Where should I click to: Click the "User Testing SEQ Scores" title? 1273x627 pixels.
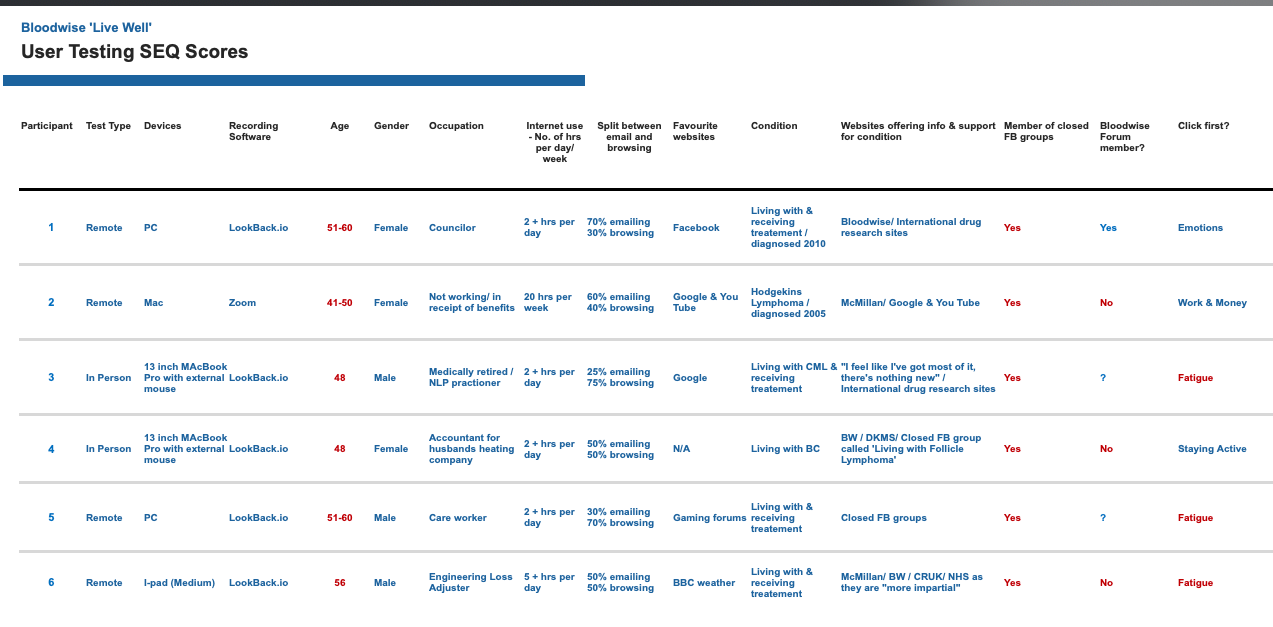tap(134, 51)
